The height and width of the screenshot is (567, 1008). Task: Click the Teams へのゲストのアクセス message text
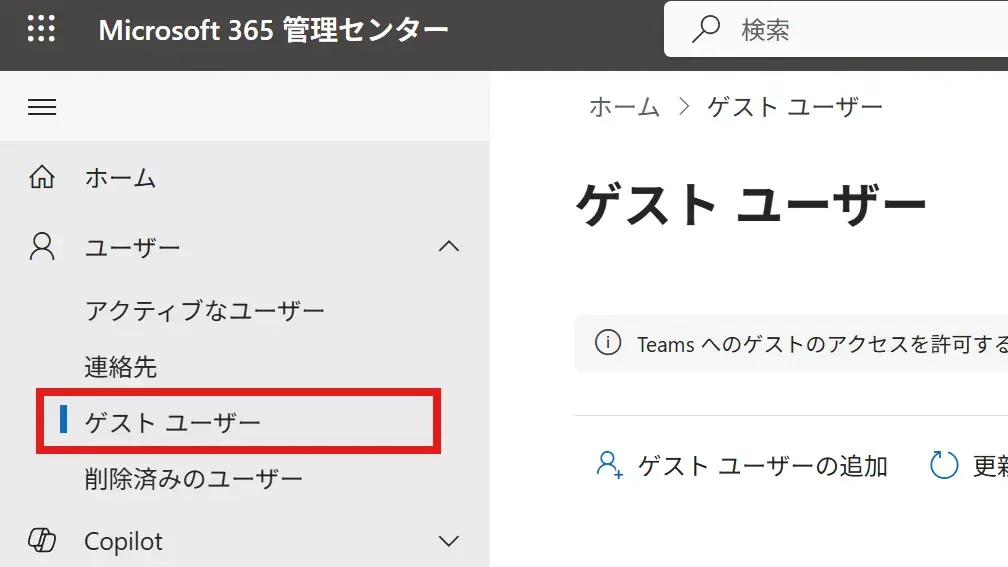click(x=822, y=344)
